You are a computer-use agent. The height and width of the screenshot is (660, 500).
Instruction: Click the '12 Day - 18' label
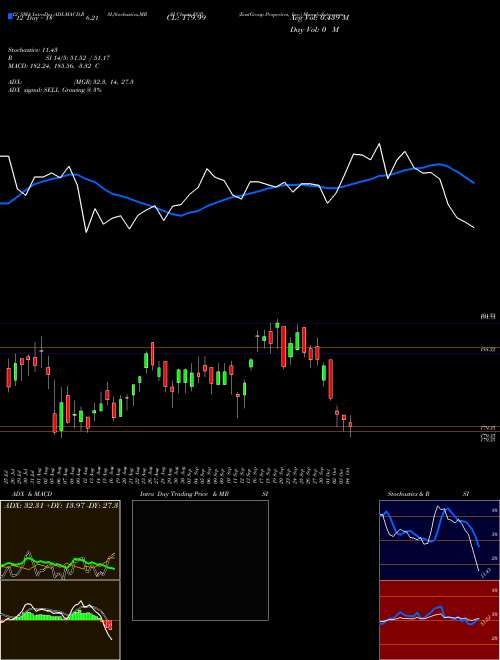pyautogui.click(x=33, y=18)
